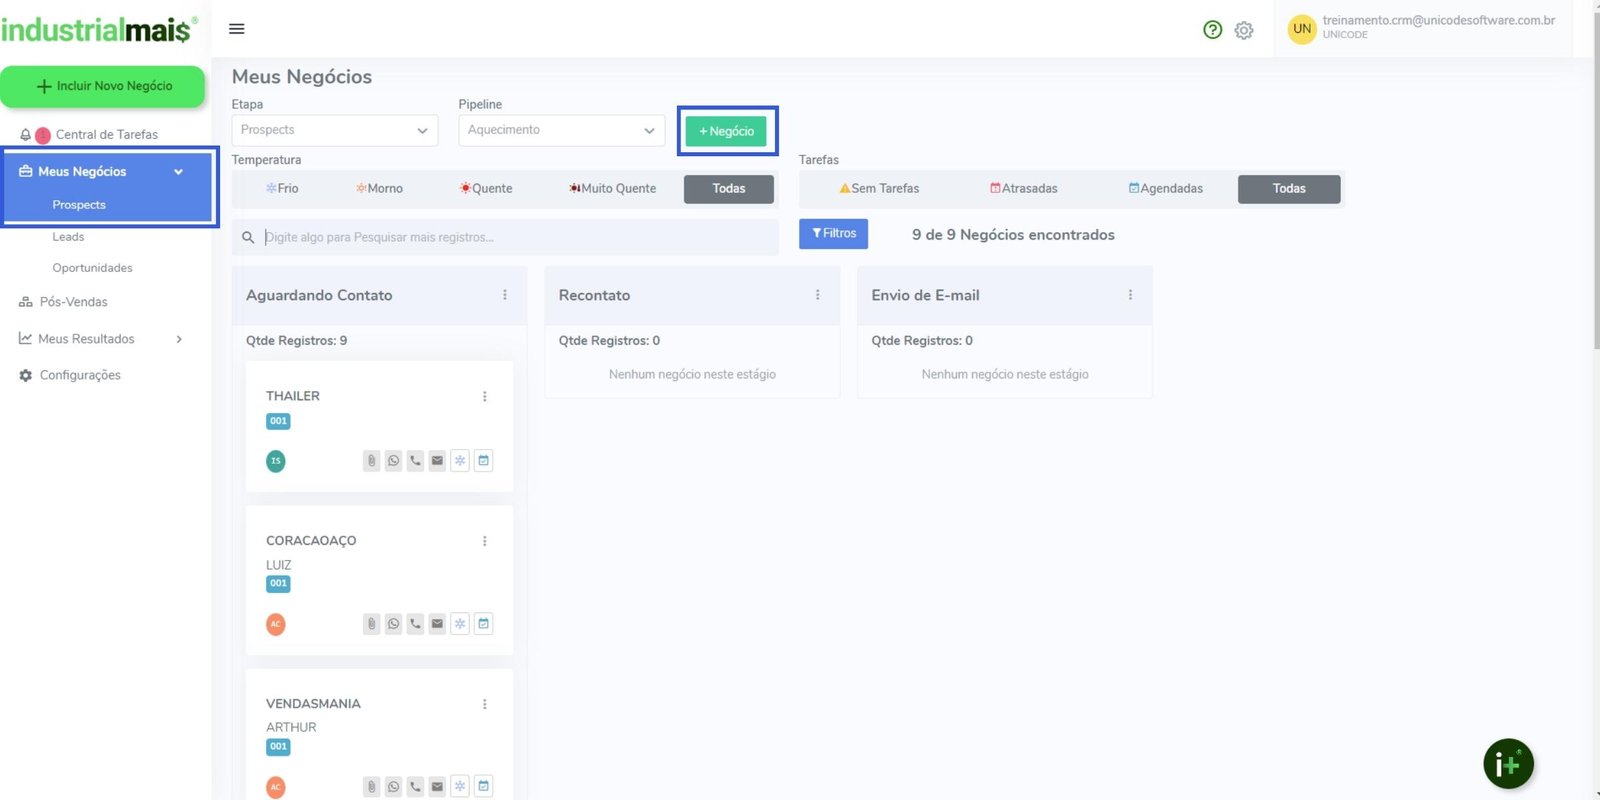
Task: Click the calendar task icon on the THAILER card
Action: (483, 461)
